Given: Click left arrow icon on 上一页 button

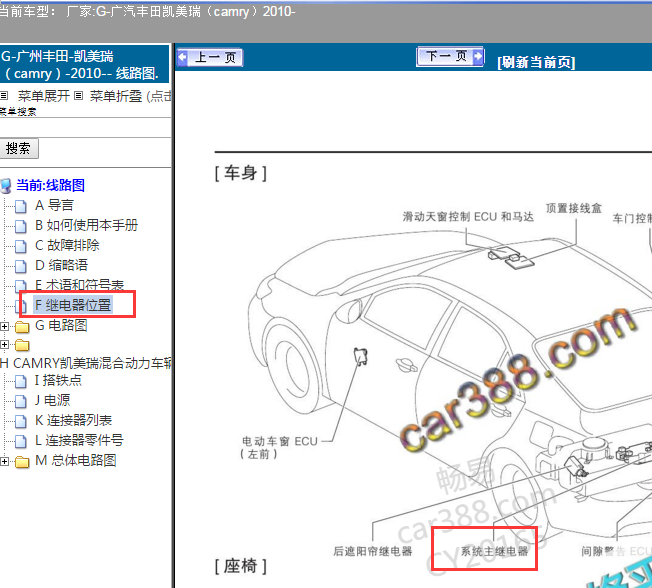Looking at the screenshot, I should pos(182,57).
